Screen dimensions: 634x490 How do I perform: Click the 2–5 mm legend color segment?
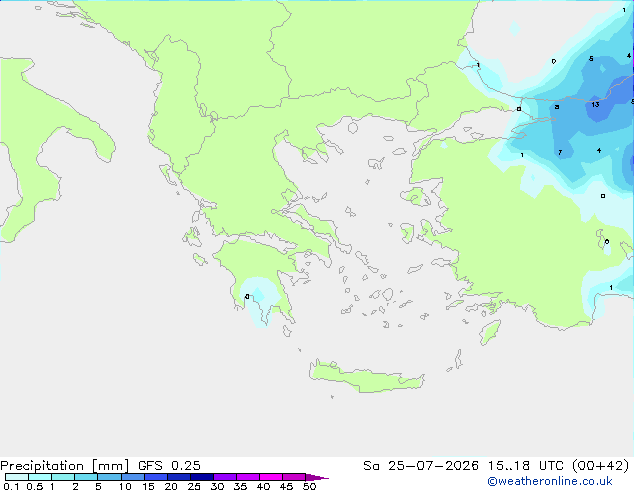[86, 477]
